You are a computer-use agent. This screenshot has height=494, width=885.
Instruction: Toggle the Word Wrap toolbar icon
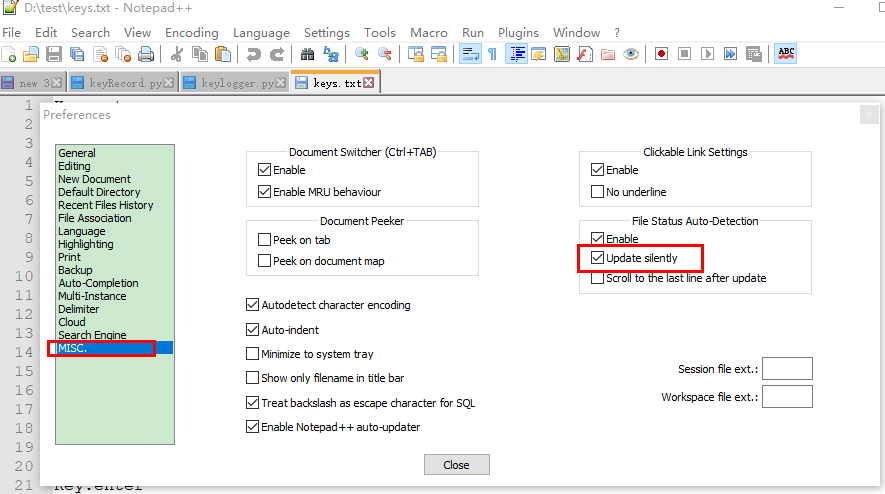click(470, 54)
